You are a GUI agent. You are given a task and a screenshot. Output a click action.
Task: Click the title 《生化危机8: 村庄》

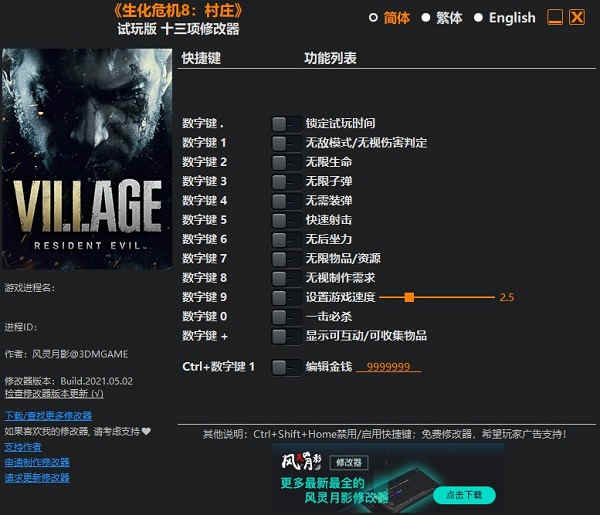tap(178, 10)
